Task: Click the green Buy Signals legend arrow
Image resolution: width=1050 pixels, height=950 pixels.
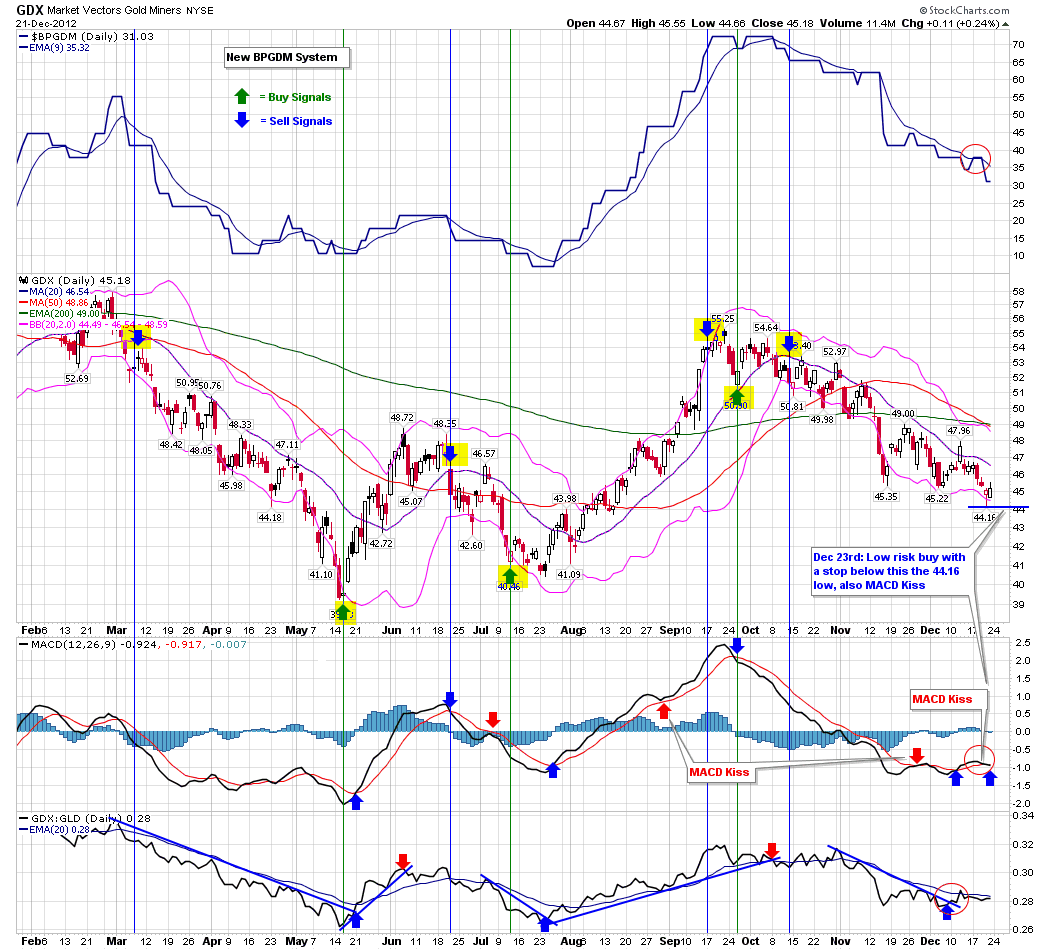Action: coord(242,96)
